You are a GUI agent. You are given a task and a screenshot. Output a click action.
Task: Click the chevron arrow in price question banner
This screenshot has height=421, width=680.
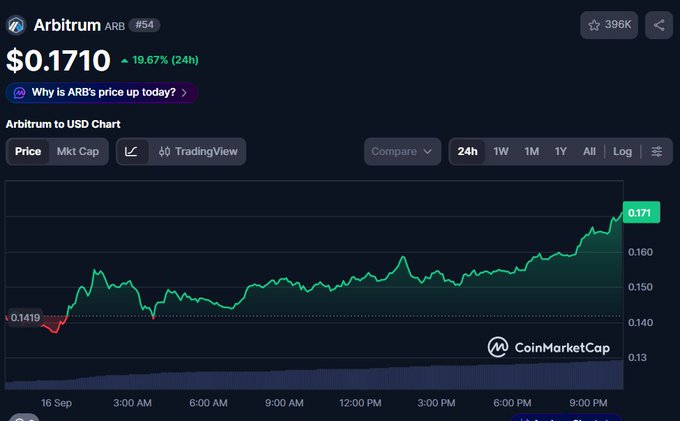[184, 93]
